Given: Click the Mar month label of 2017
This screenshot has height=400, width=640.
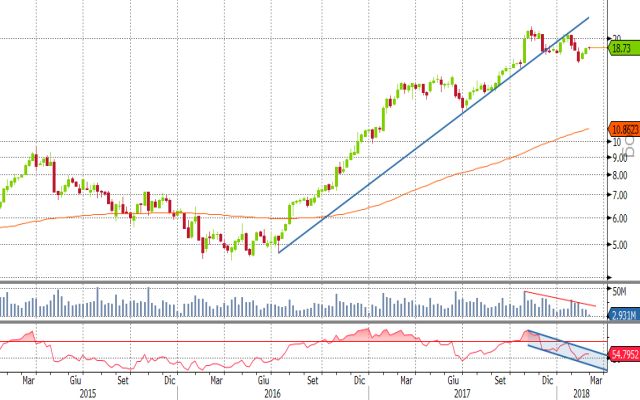Looking at the screenshot, I should 406,380.
